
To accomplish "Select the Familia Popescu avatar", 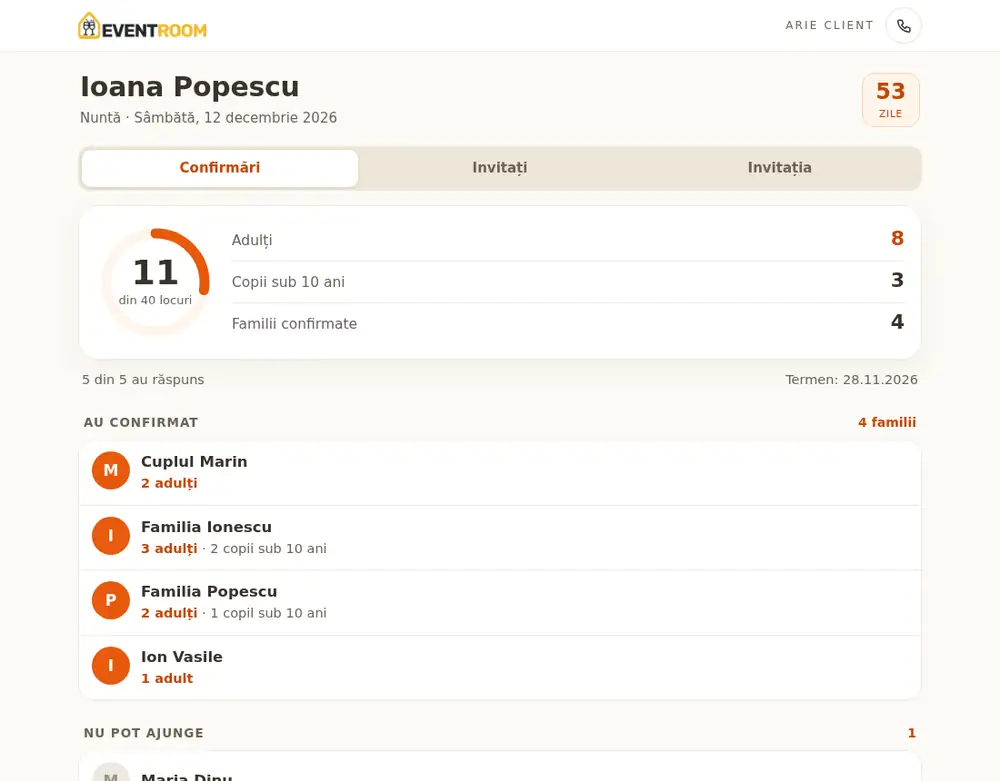I will pyautogui.click(x=111, y=601).
